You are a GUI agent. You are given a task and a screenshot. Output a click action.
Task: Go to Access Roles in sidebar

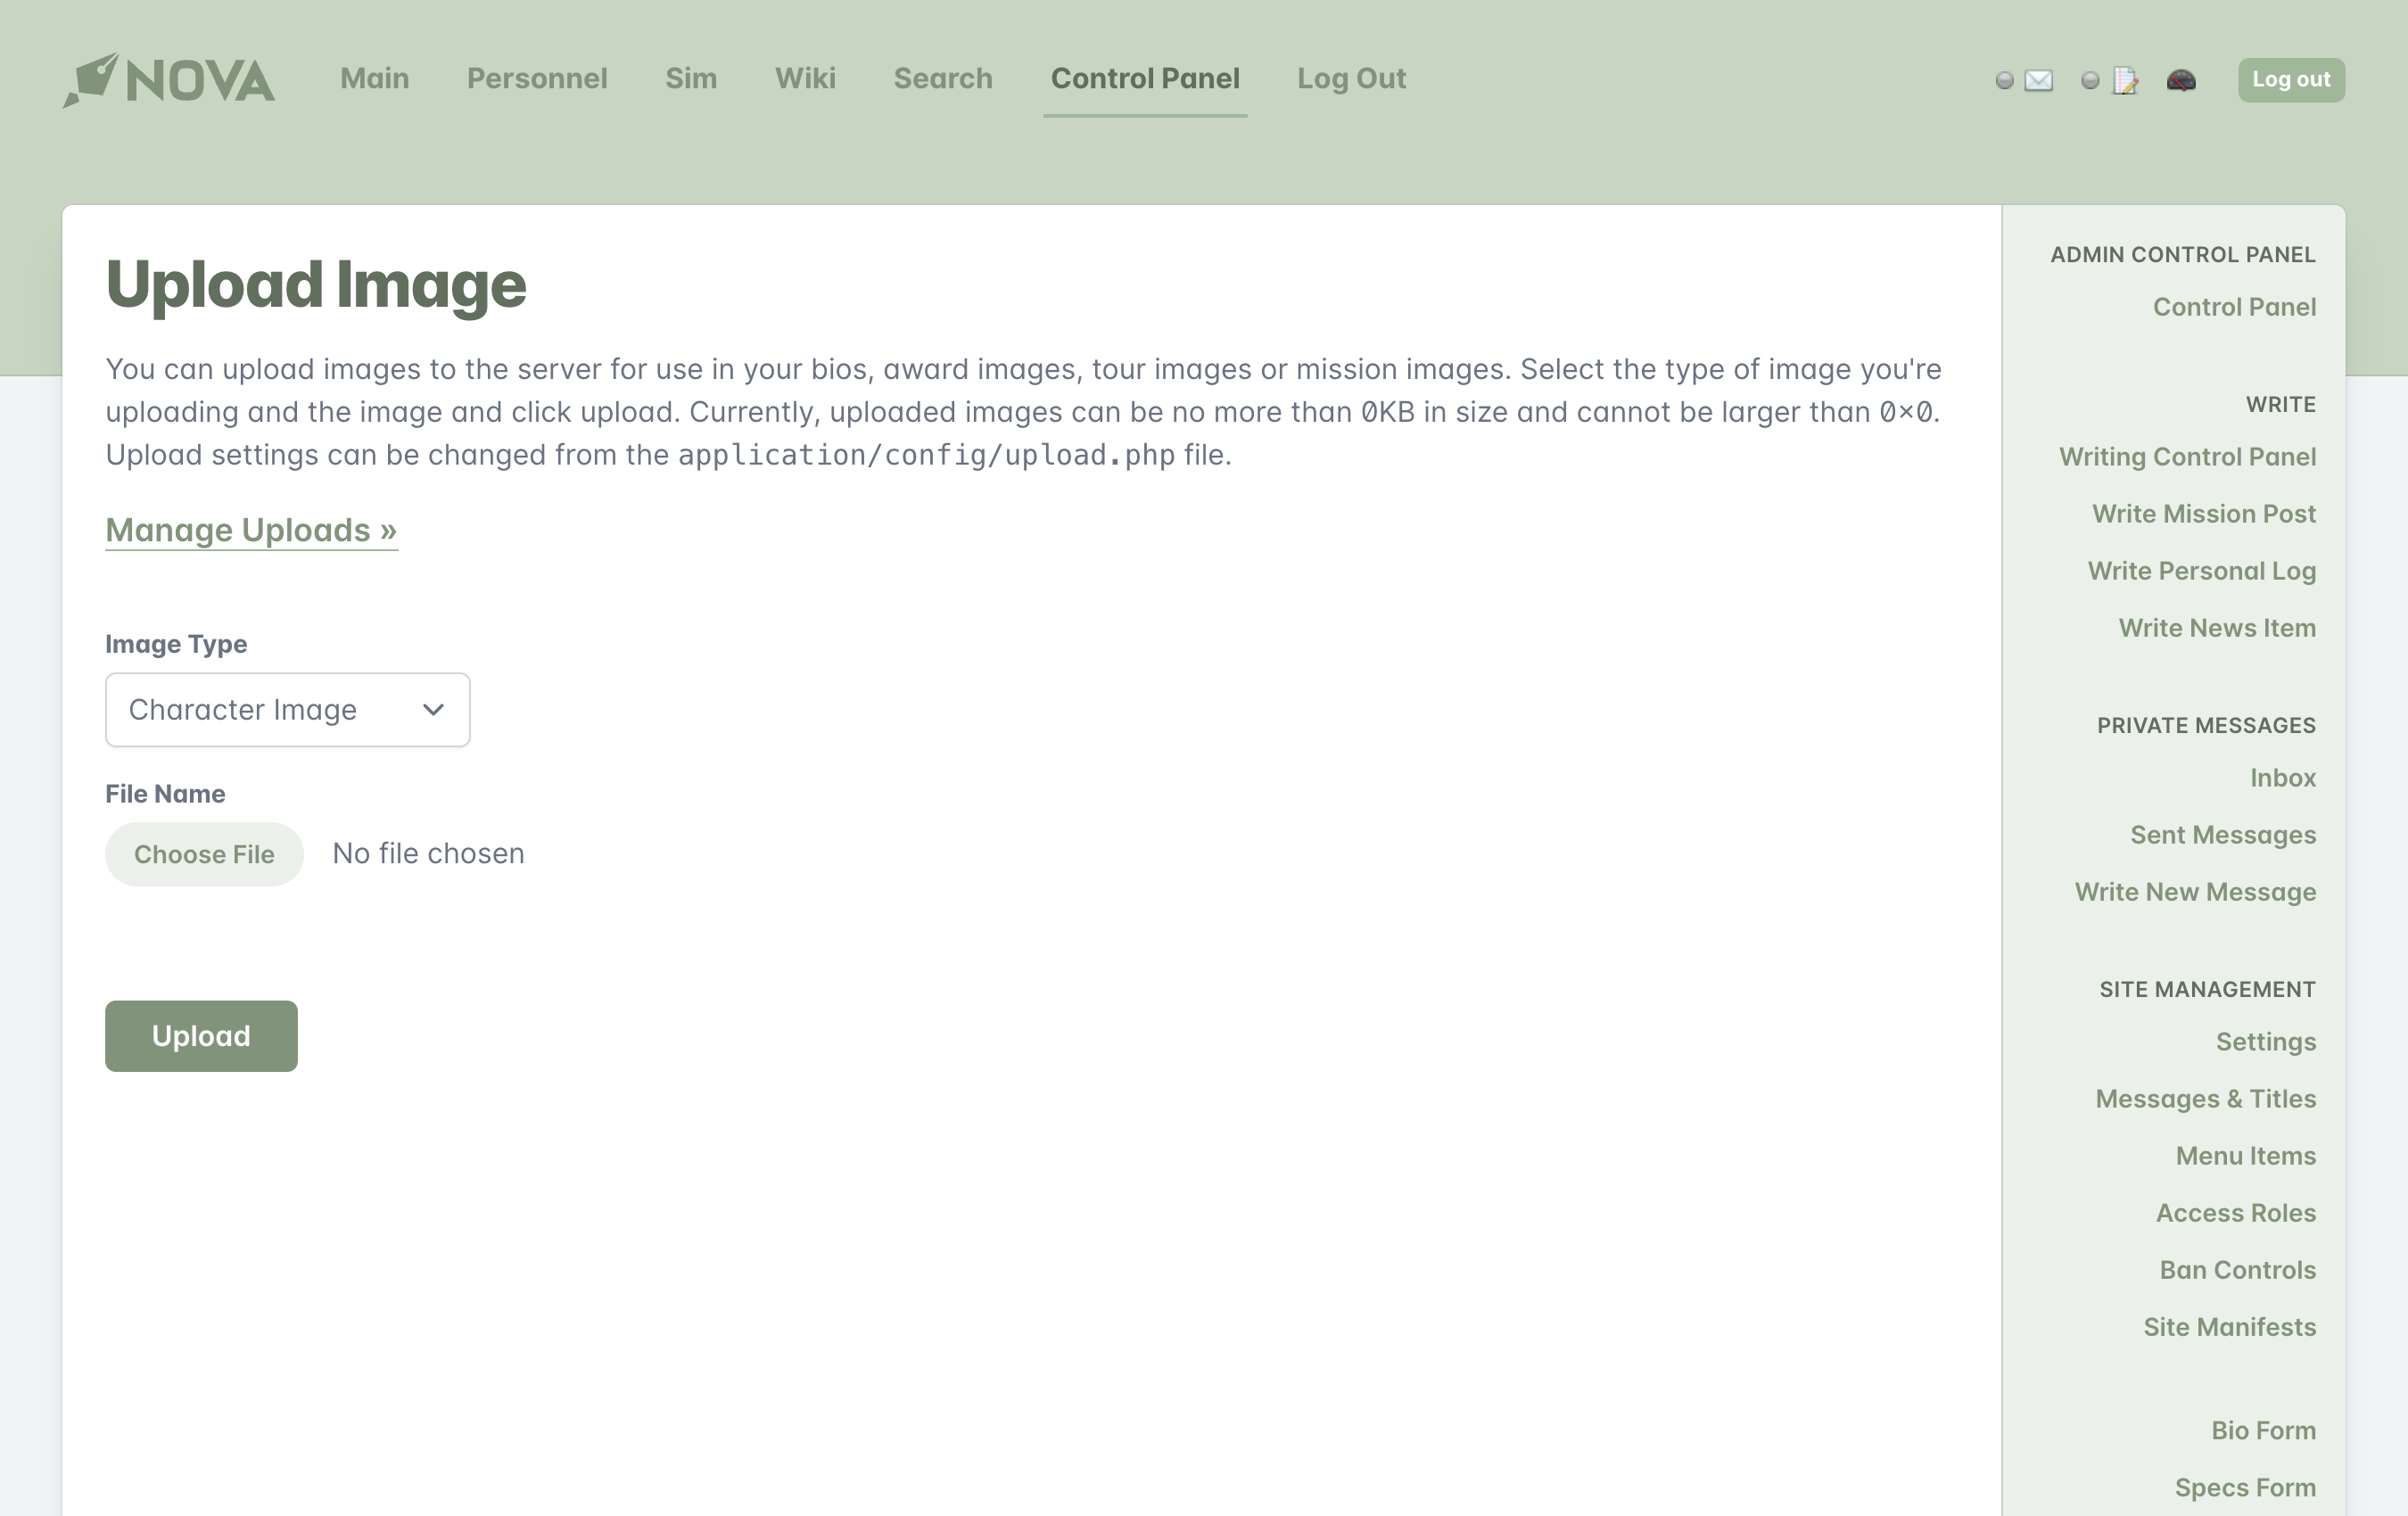(x=2235, y=1213)
